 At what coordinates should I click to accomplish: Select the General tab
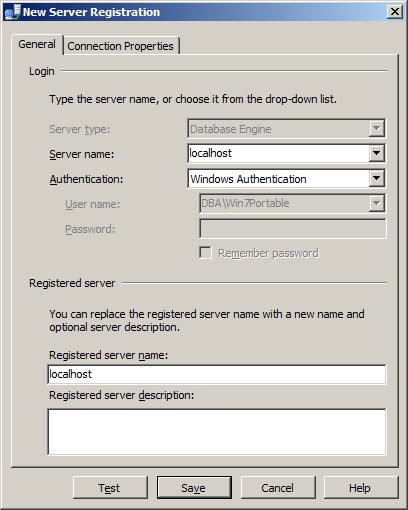[x=37, y=44]
